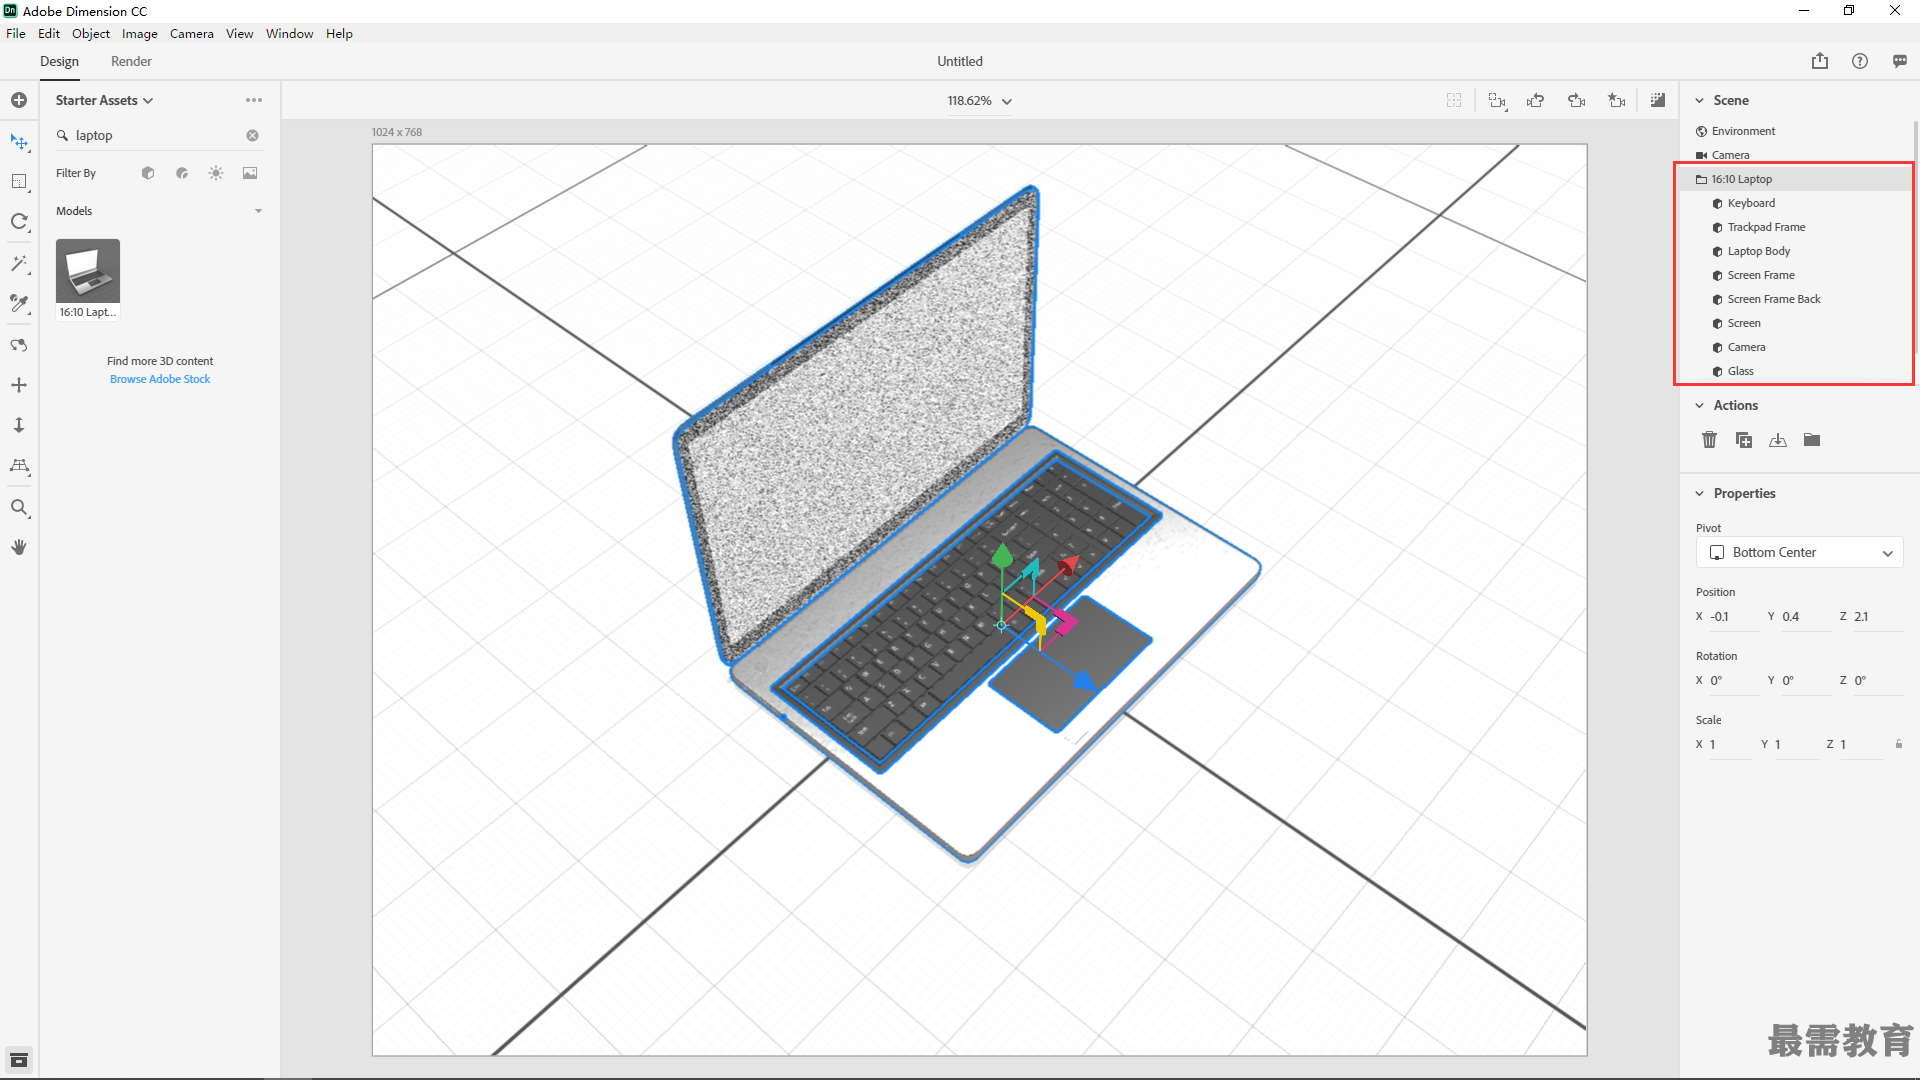
Task: Select the Sampler eyedropper tool
Action: point(19,303)
